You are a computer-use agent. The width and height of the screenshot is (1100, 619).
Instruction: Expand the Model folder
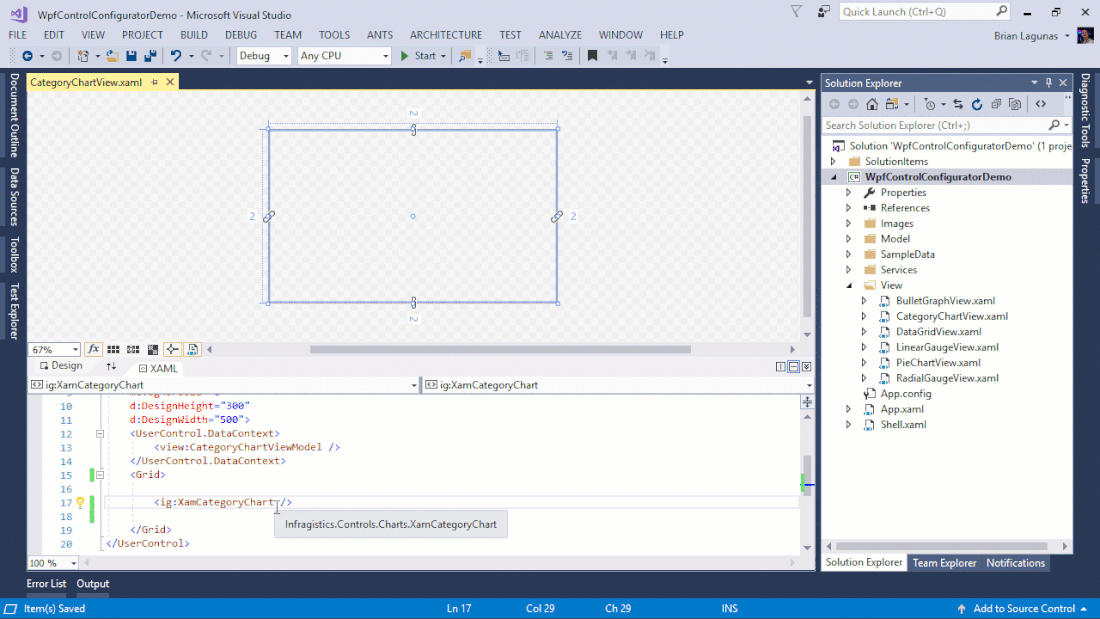point(848,239)
